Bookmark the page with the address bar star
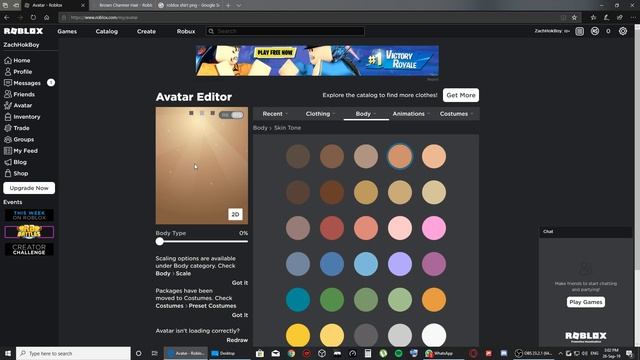Image resolution: width=640 pixels, height=360 pixels. pos(574,18)
